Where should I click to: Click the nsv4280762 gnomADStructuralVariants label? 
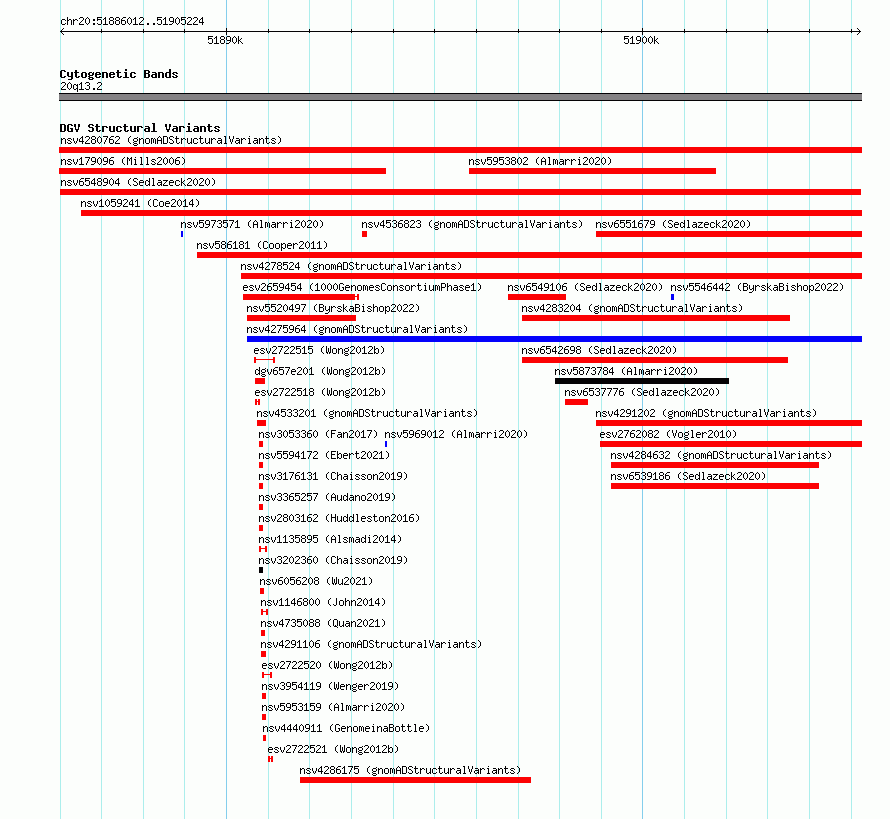coord(171,140)
